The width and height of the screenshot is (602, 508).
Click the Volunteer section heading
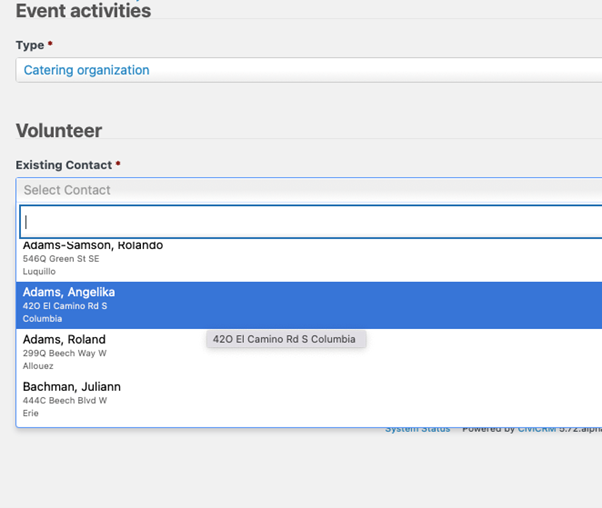[x=59, y=130]
